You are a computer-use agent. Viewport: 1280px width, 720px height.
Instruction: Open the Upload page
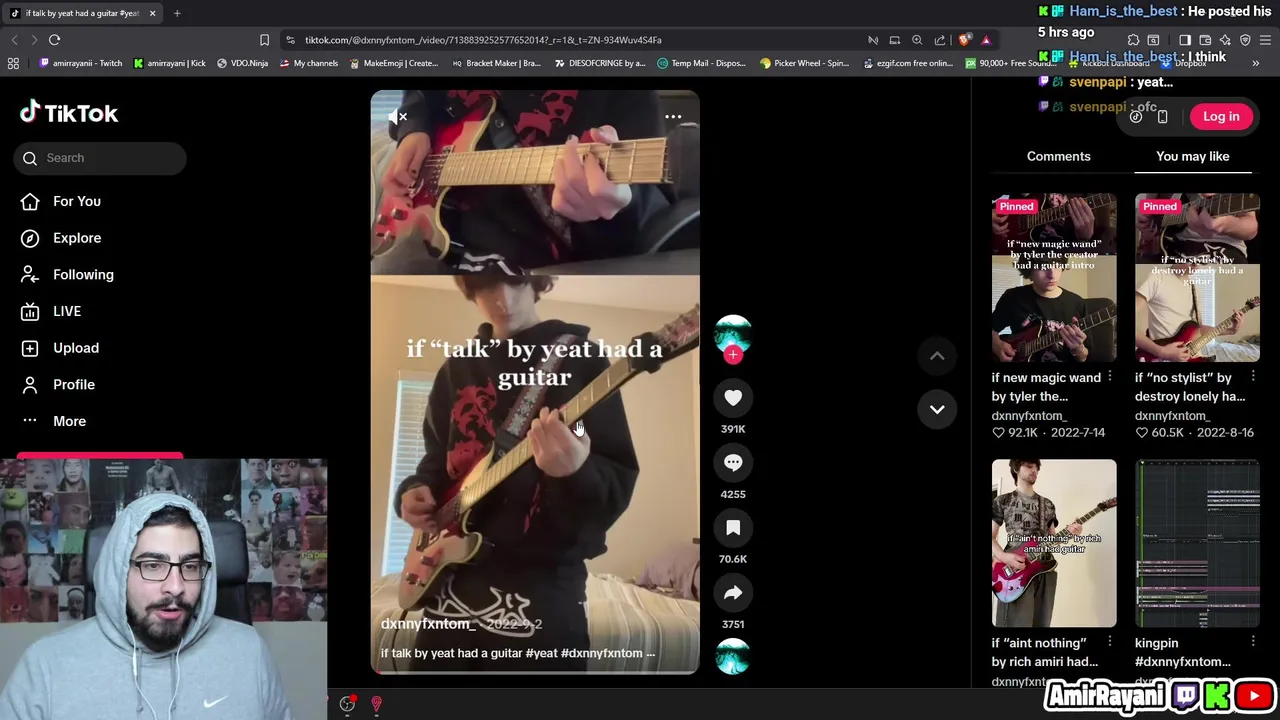[60, 348]
